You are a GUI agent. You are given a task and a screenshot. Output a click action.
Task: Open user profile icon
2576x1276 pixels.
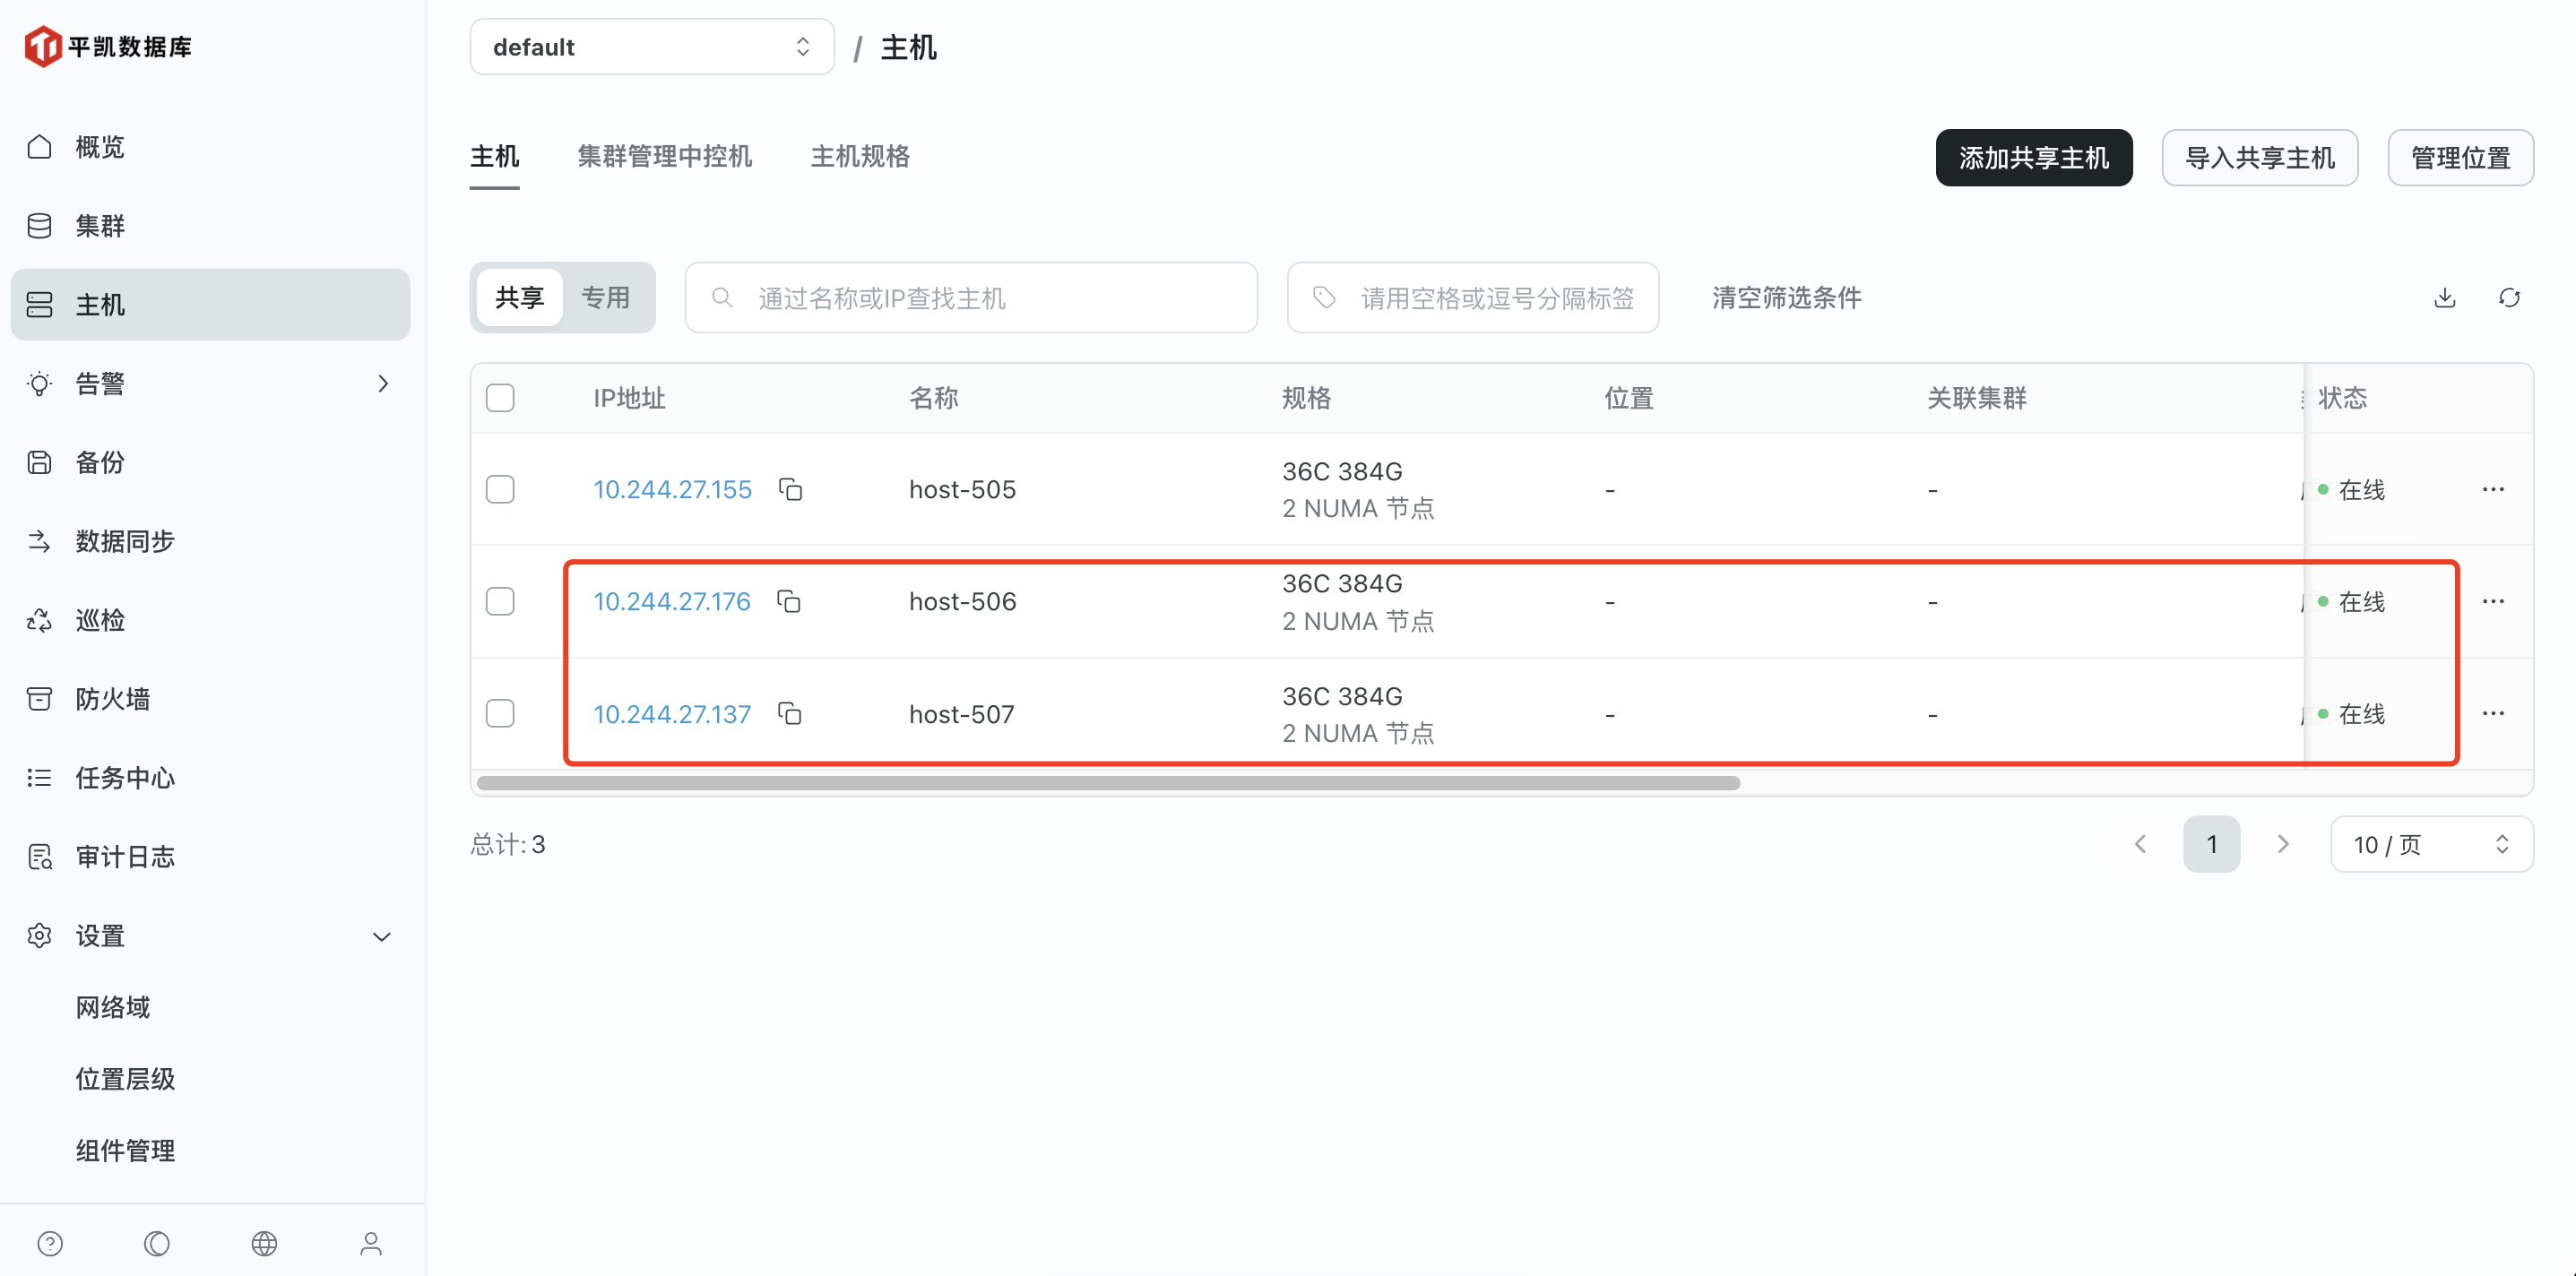point(371,1243)
